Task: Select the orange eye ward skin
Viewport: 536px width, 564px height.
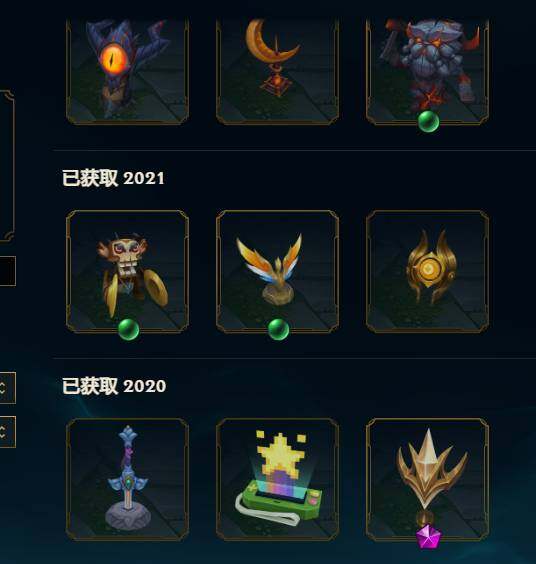Action: pyautogui.click(x=127, y=71)
